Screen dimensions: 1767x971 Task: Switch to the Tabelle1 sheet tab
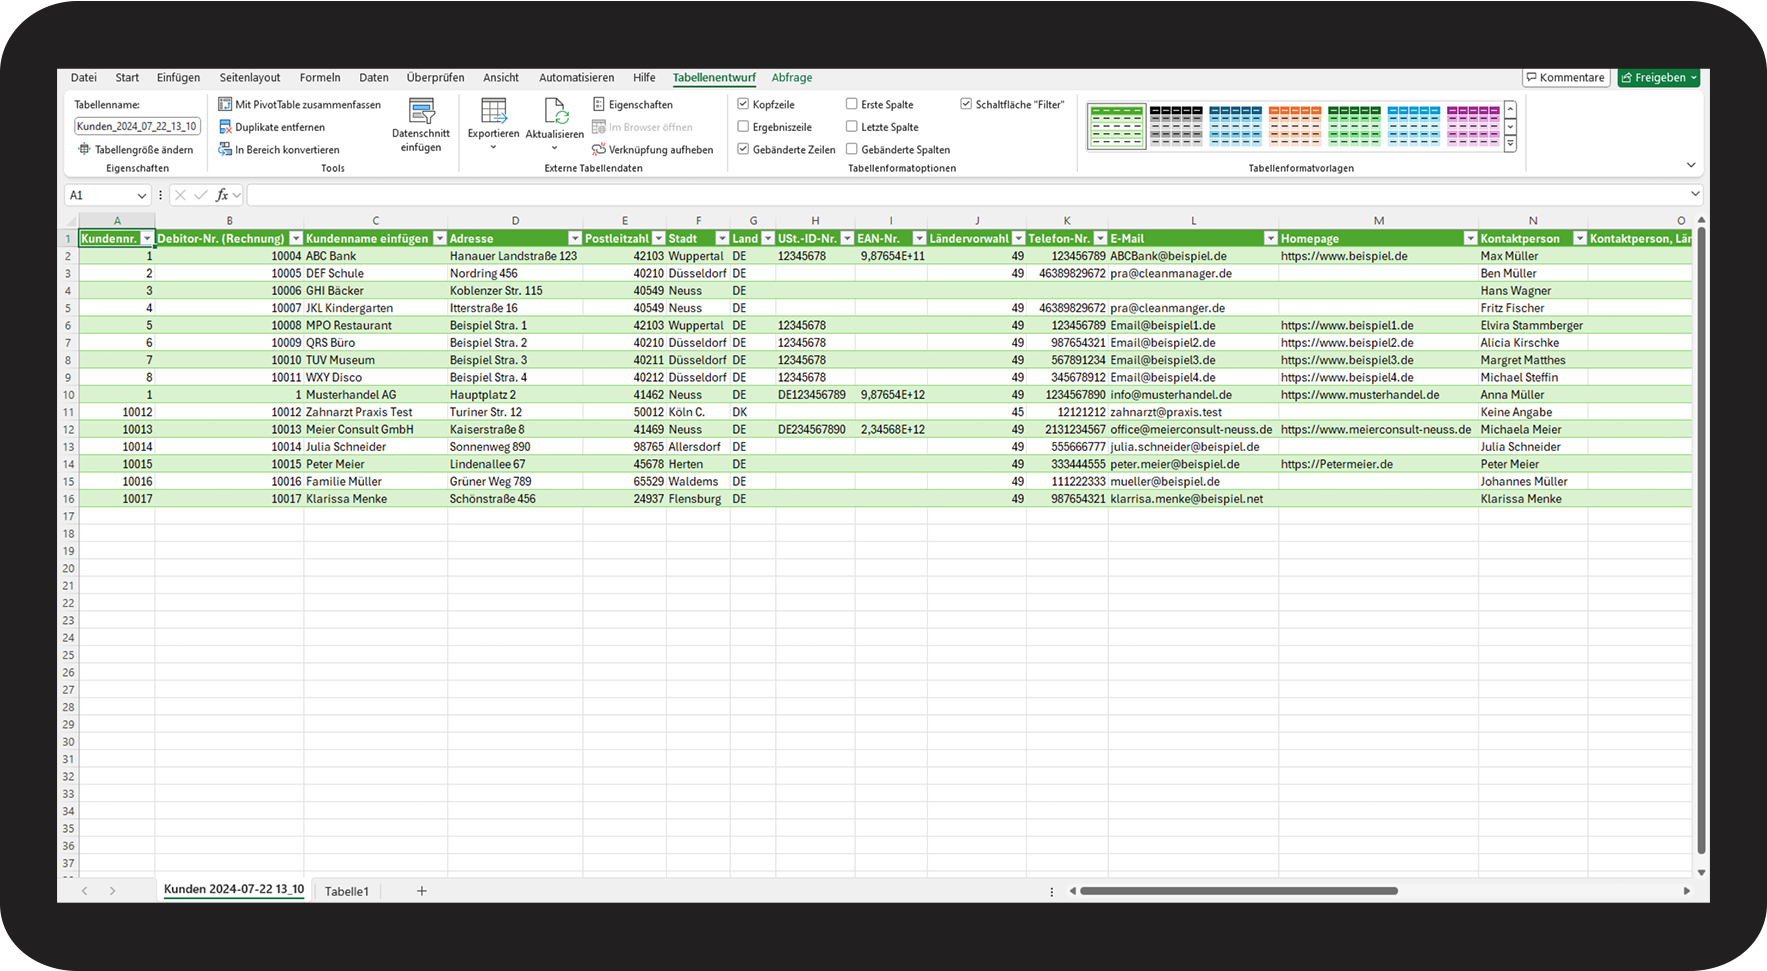click(347, 891)
